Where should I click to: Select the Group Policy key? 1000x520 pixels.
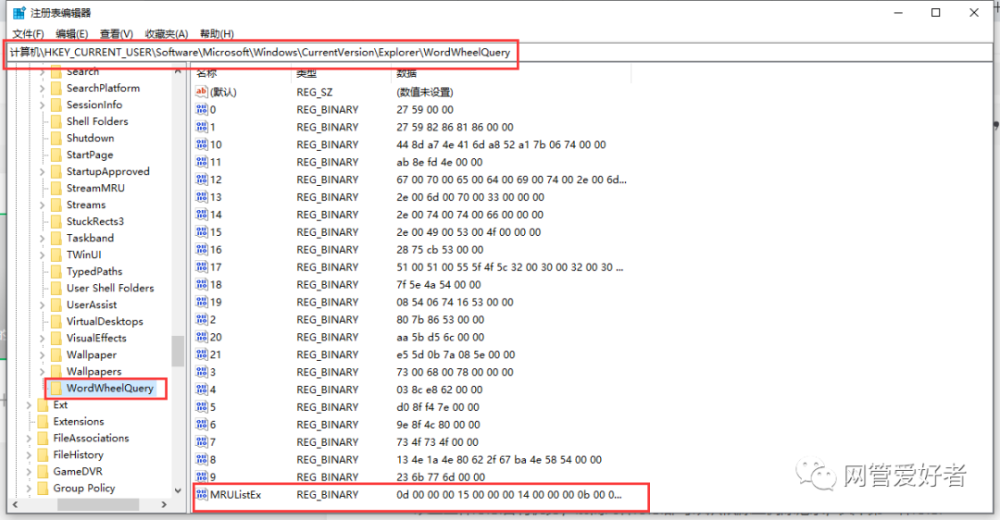click(x=84, y=488)
